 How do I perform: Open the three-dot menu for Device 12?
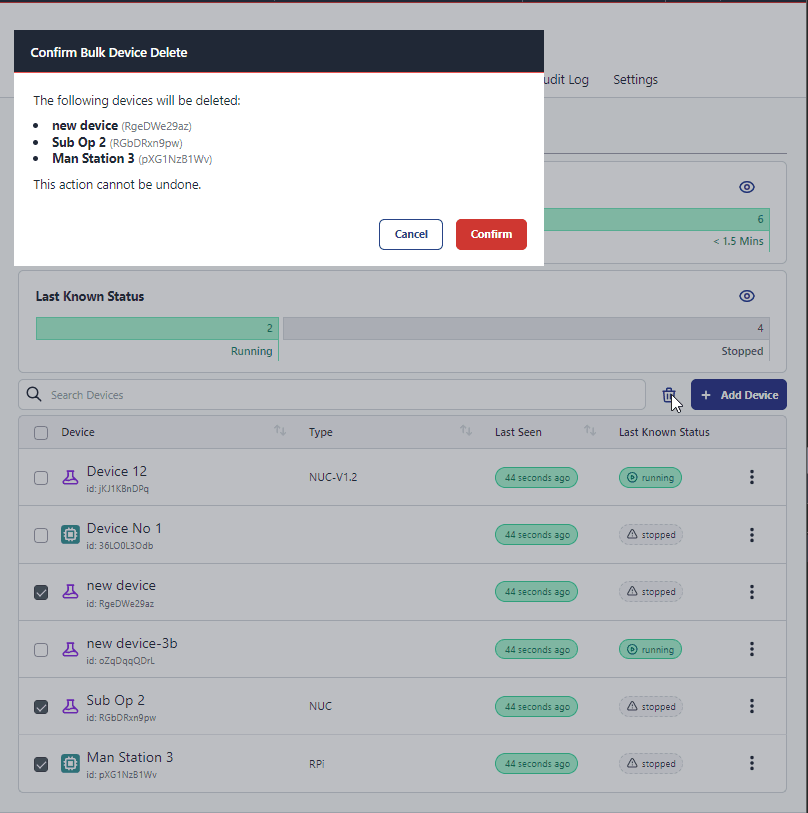pos(751,477)
